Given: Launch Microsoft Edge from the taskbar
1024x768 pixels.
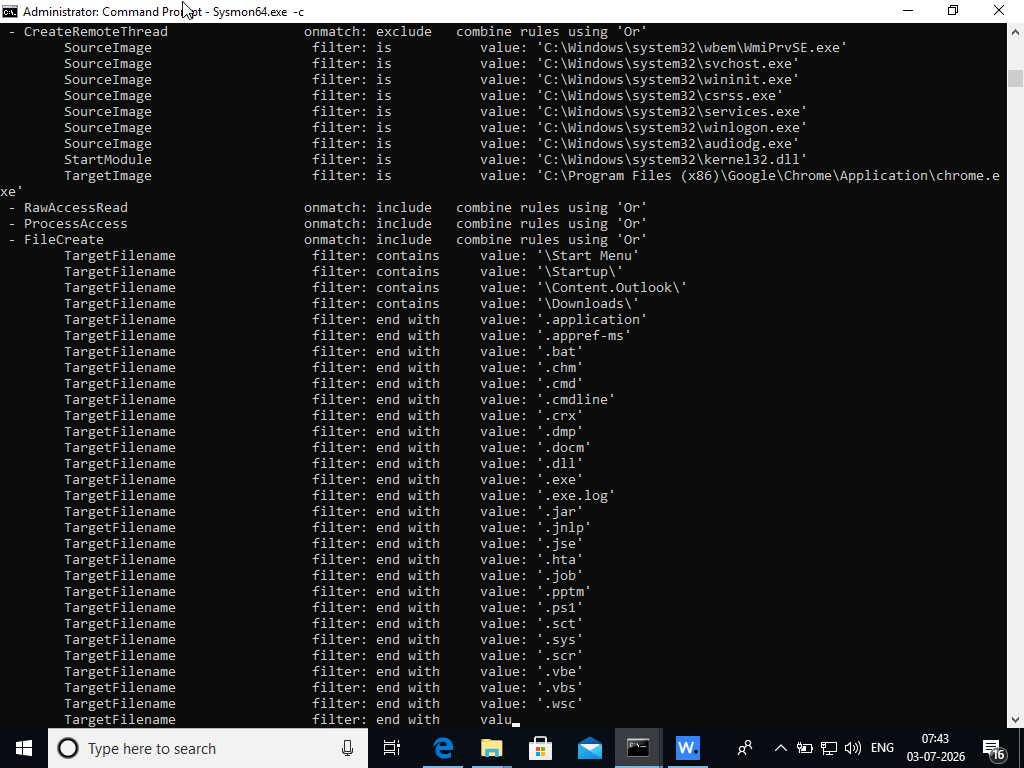Looking at the screenshot, I should tap(443, 748).
